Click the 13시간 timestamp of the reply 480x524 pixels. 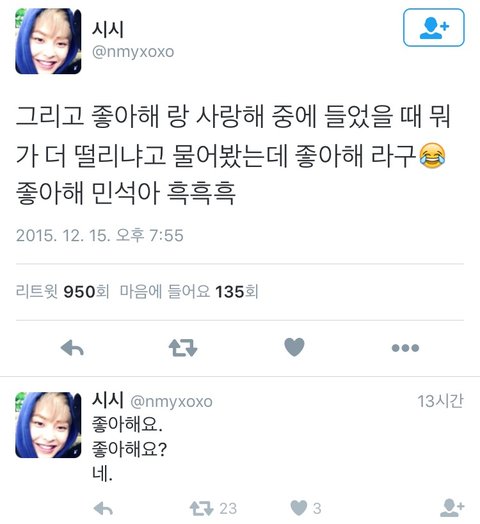click(440, 401)
